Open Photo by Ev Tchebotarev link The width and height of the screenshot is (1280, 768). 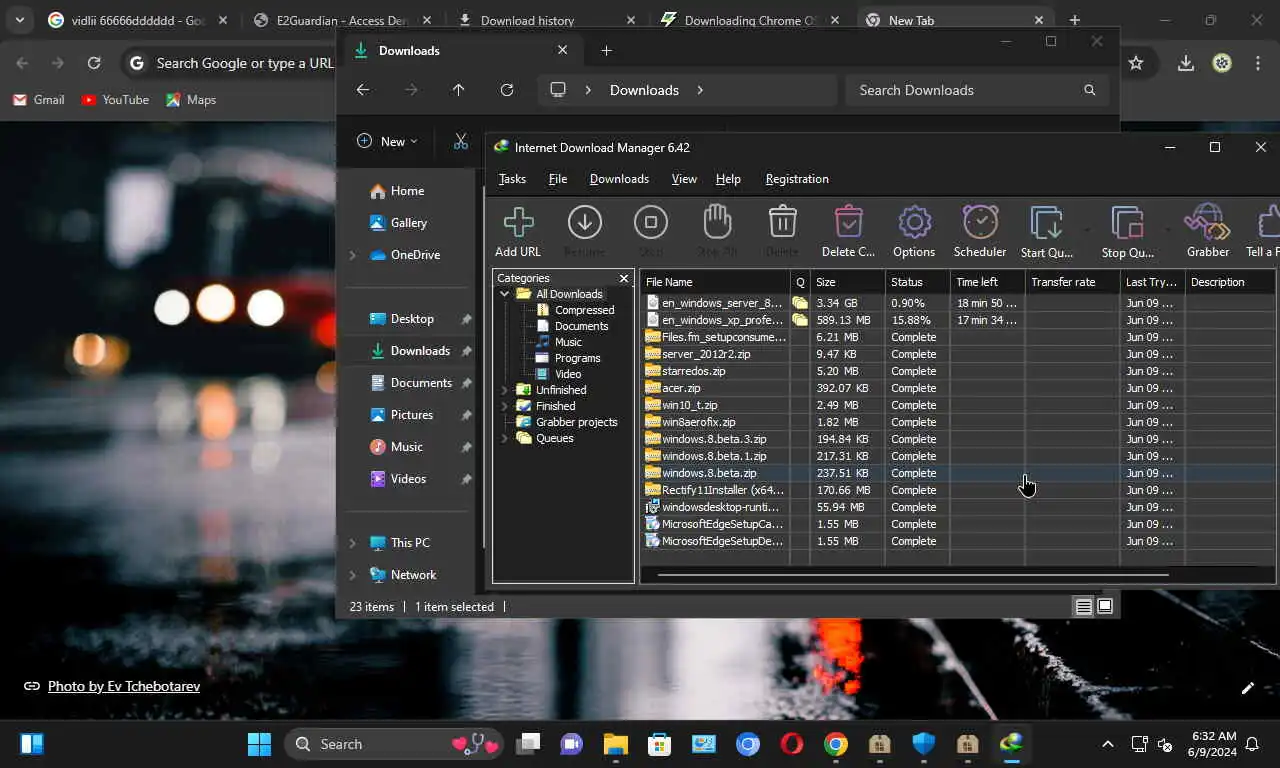click(x=124, y=686)
